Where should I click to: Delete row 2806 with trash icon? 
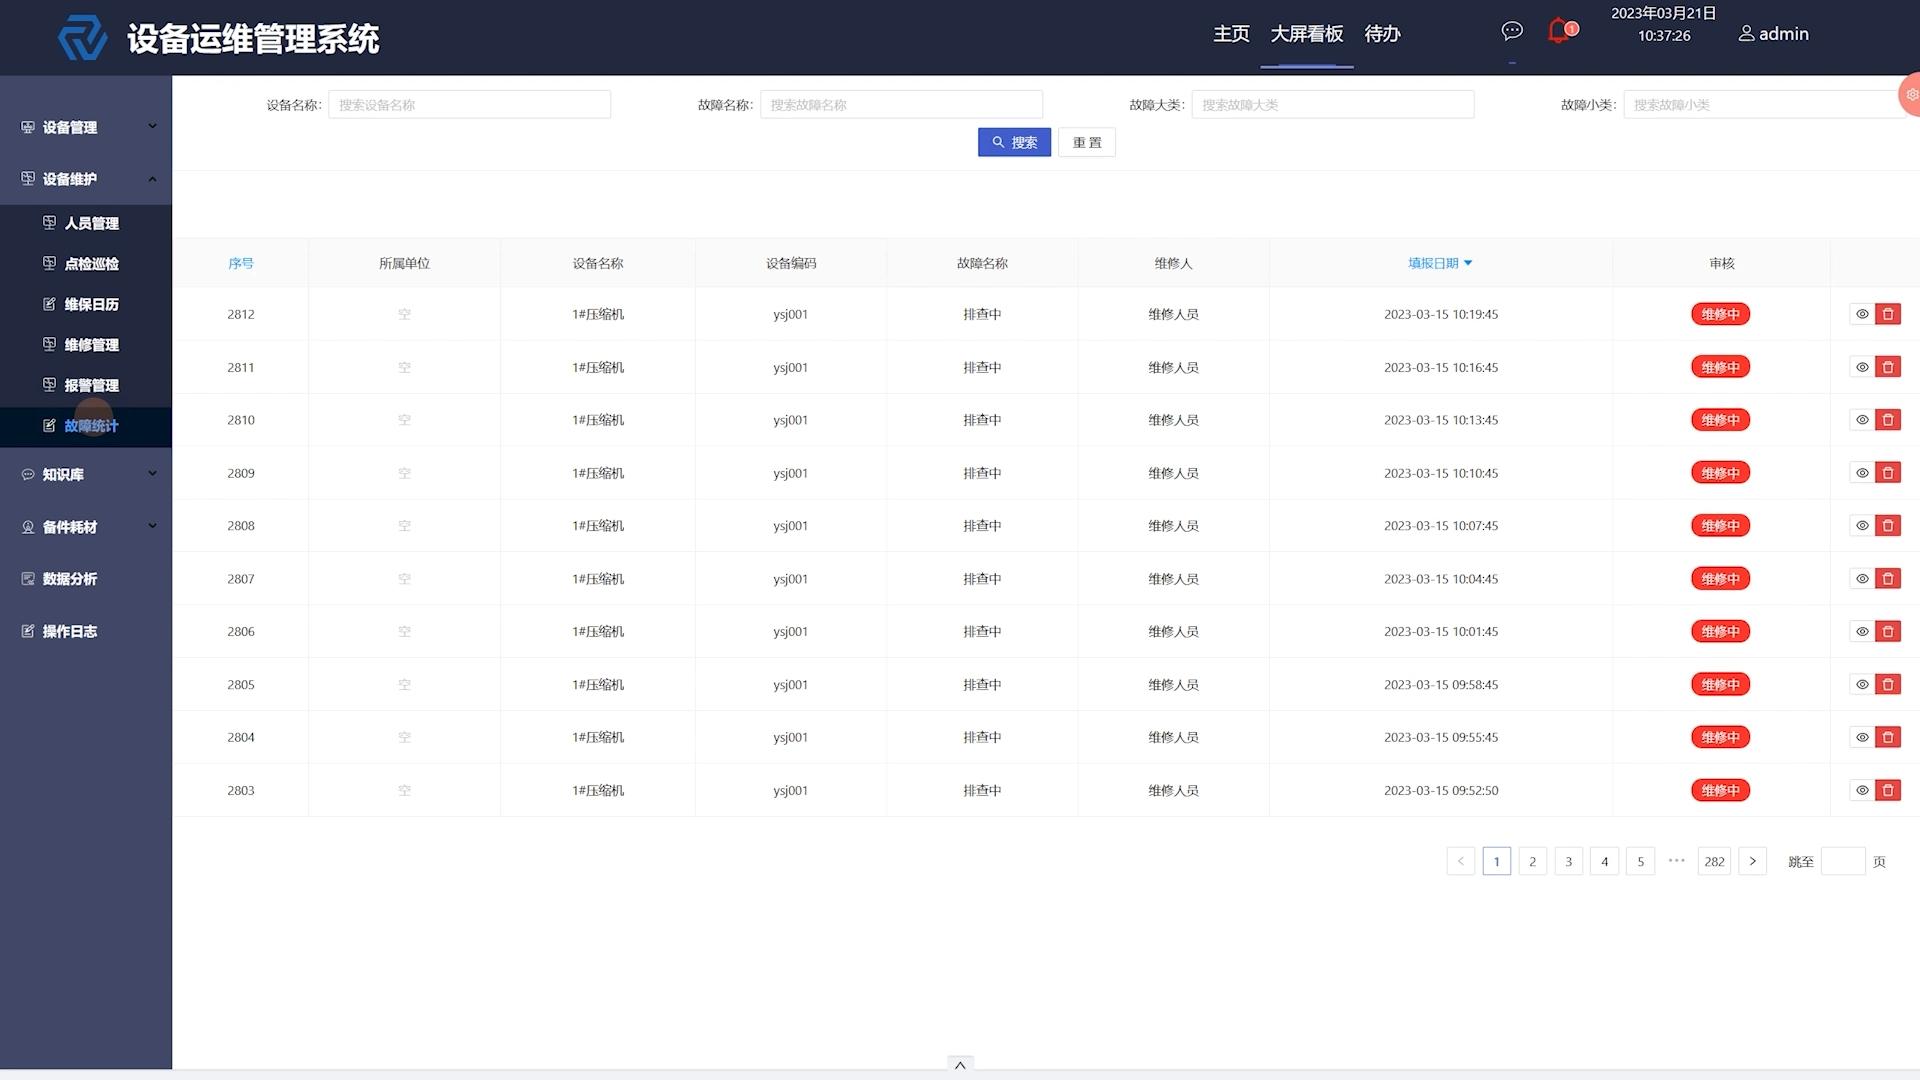coord(1888,631)
